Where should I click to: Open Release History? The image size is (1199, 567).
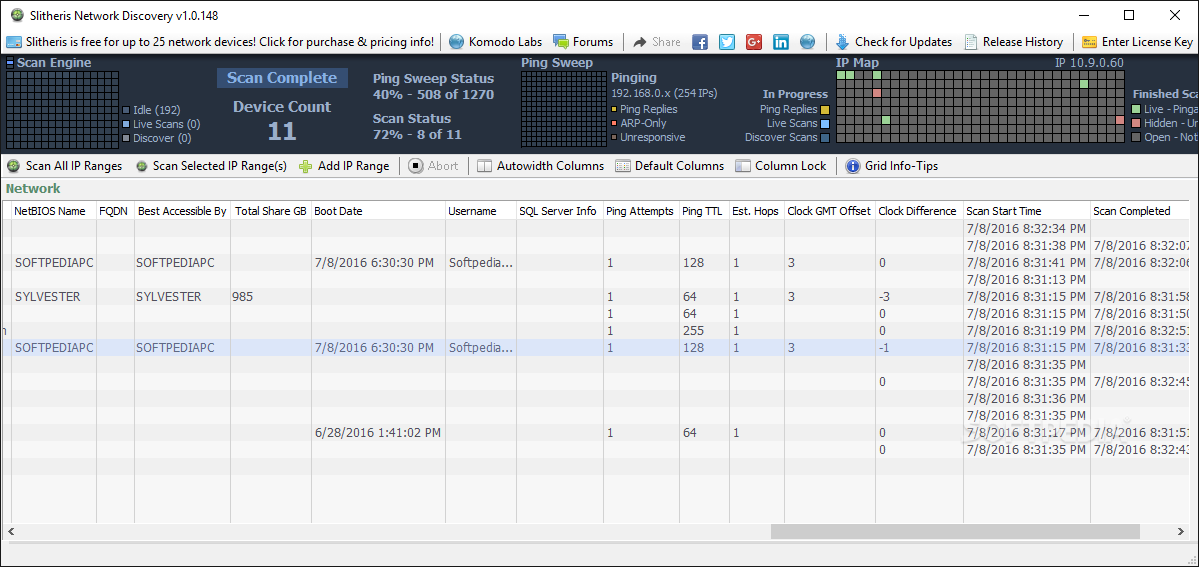coord(1014,42)
